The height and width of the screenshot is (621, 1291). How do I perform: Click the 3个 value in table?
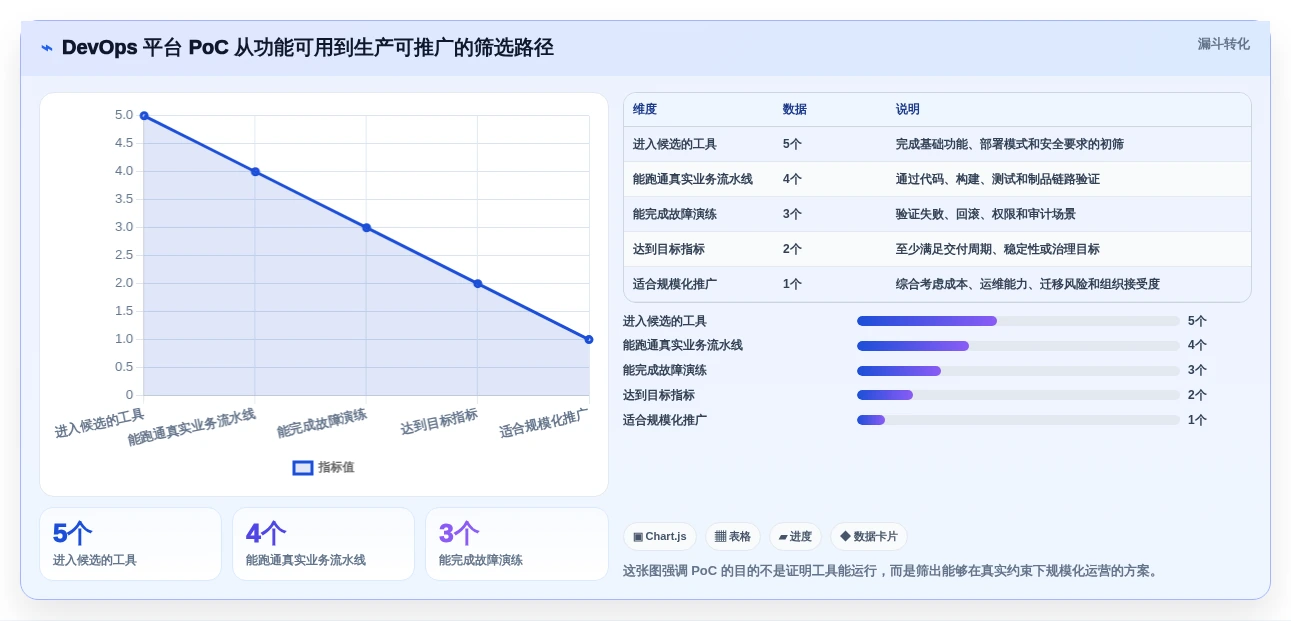click(792, 214)
